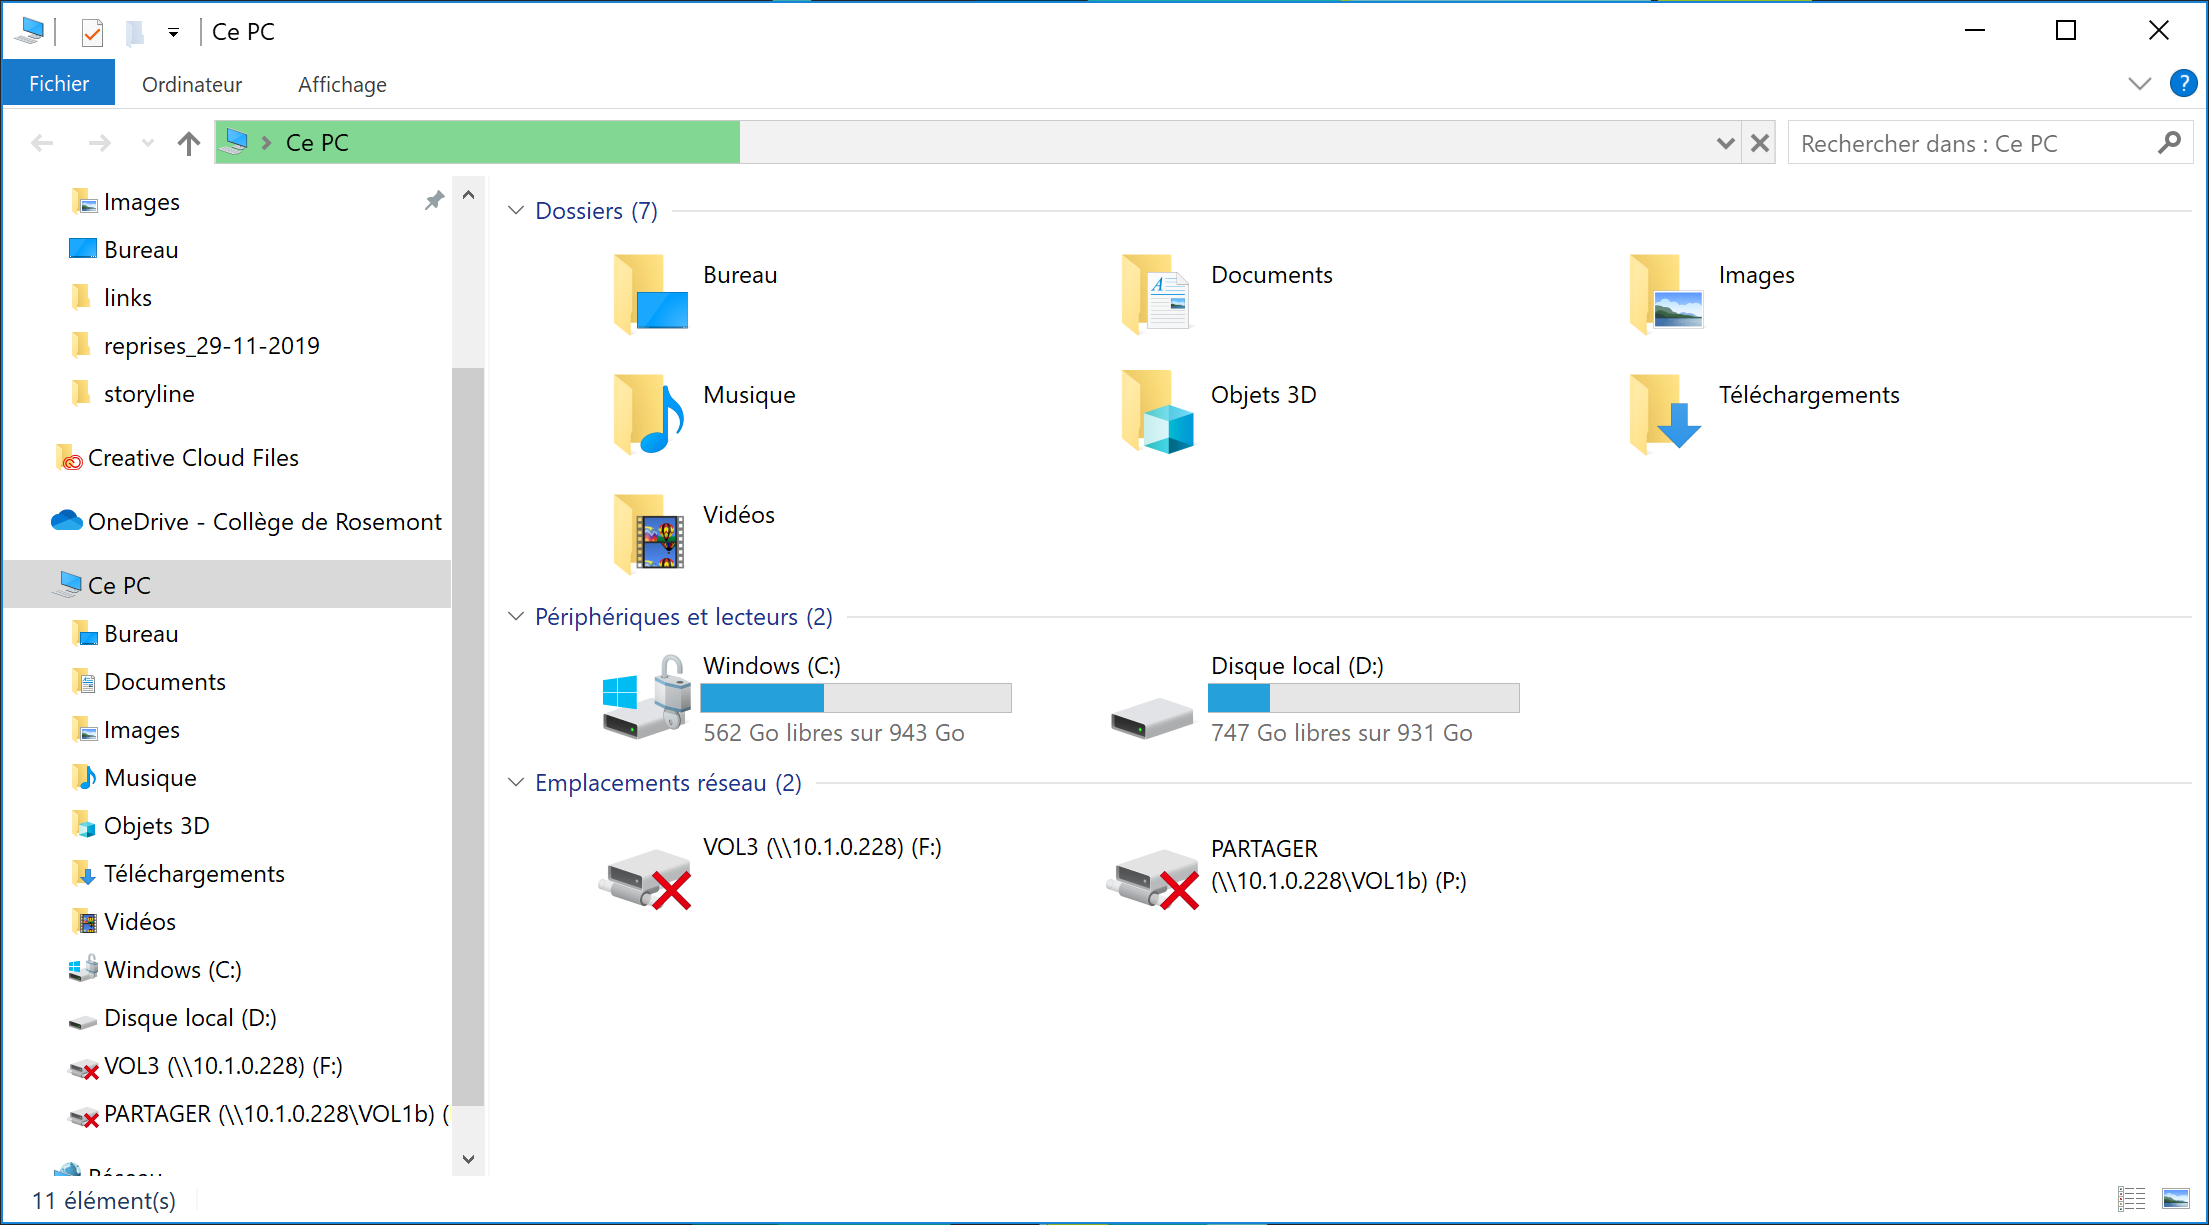Open the Fichier menu tab

coord(59,84)
